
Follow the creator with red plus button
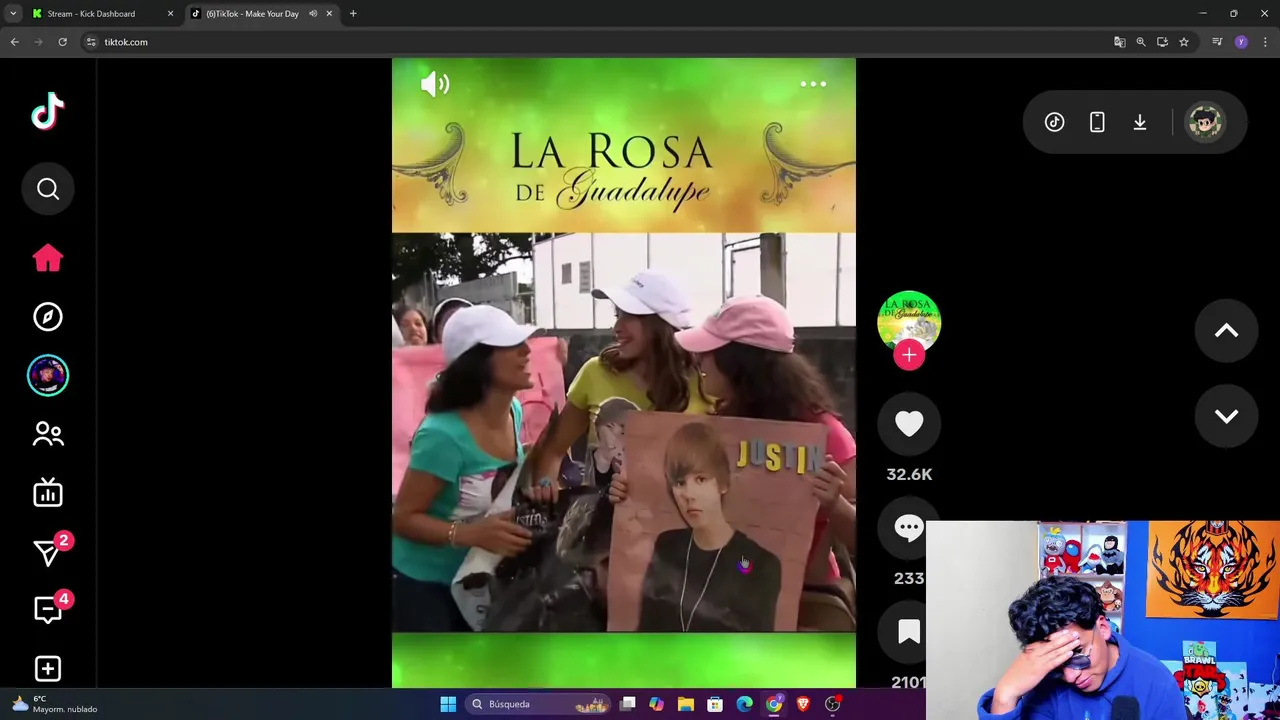click(909, 355)
